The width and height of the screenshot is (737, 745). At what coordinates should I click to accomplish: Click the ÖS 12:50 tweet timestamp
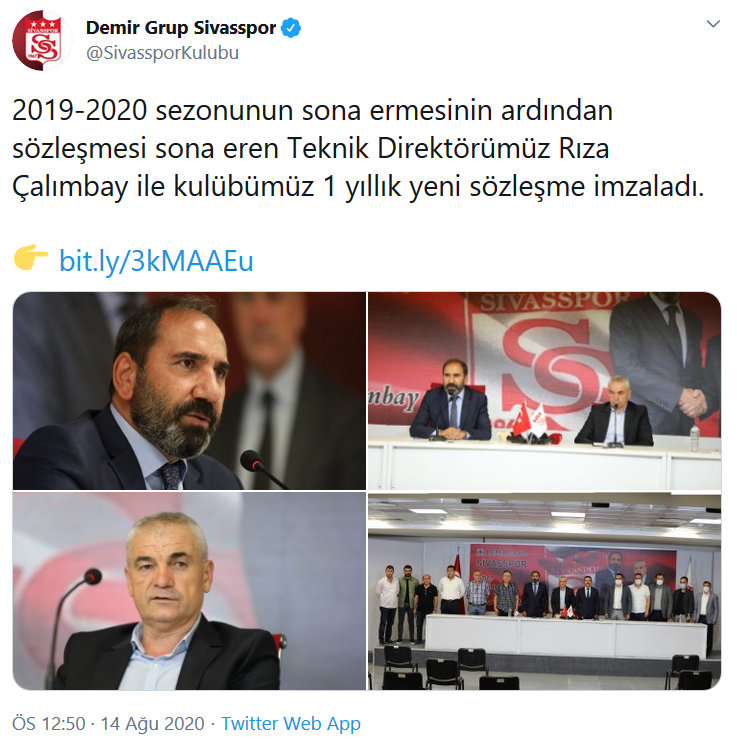[48, 724]
